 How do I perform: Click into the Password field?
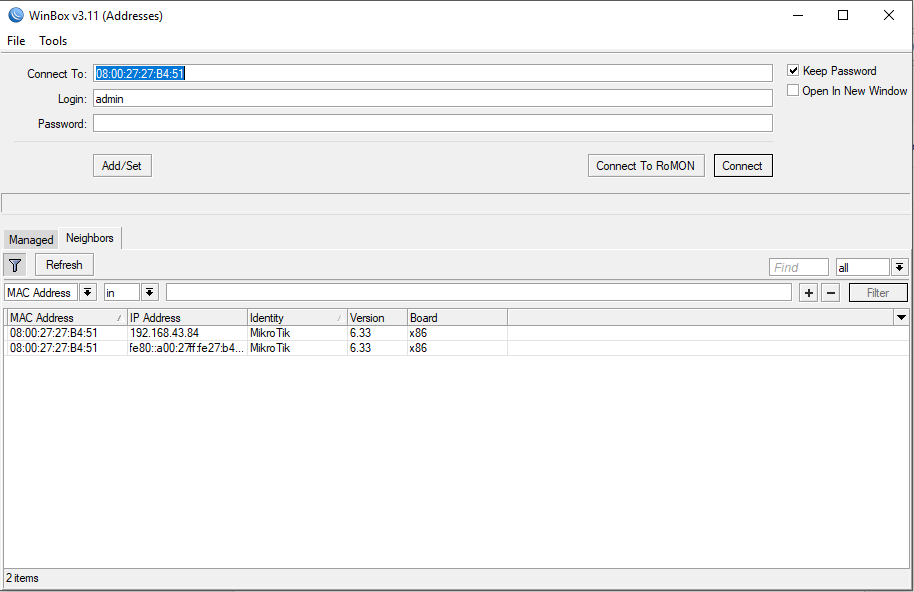point(433,124)
